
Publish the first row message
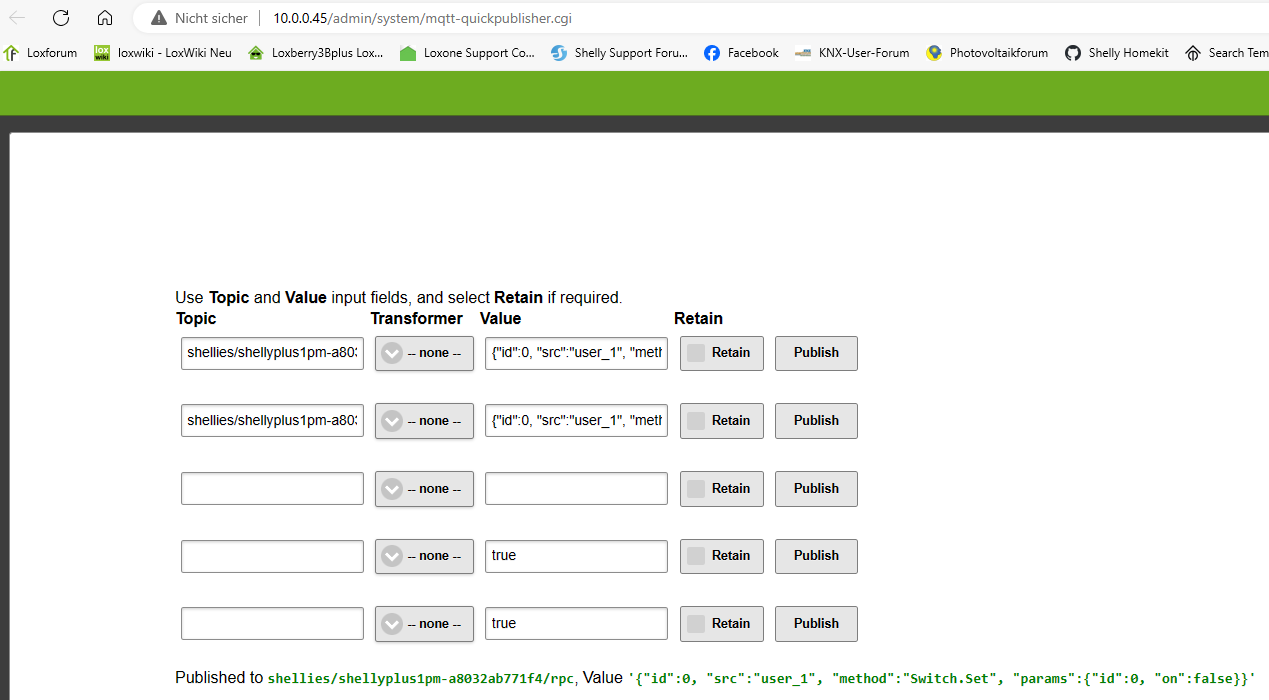point(816,353)
